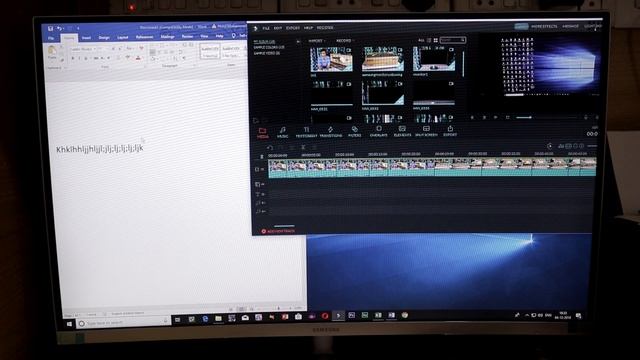Viewport: 640px width, 360px height.
Task: Switch to the Layout tab in Word
Action: 122,37
